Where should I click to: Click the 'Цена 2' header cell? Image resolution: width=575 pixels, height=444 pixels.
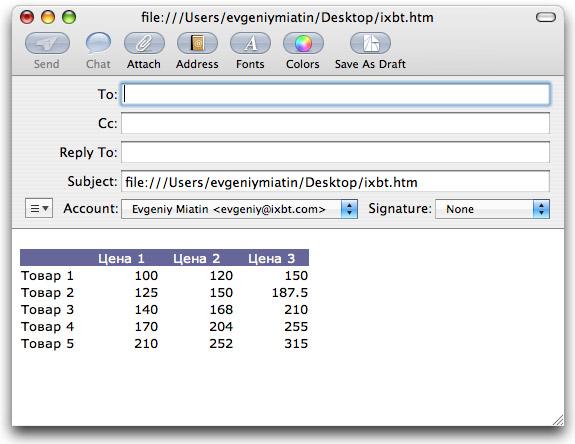tap(196, 258)
